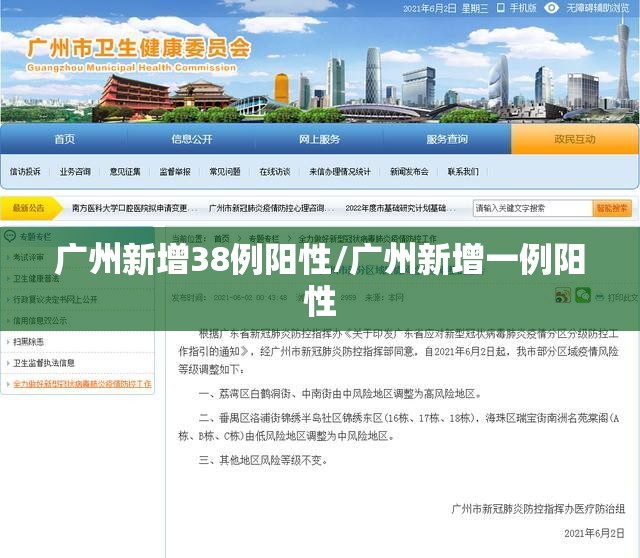Click the closing date 2021年6月2日
This screenshot has height=558, width=640.
click(x=594, y=533)
